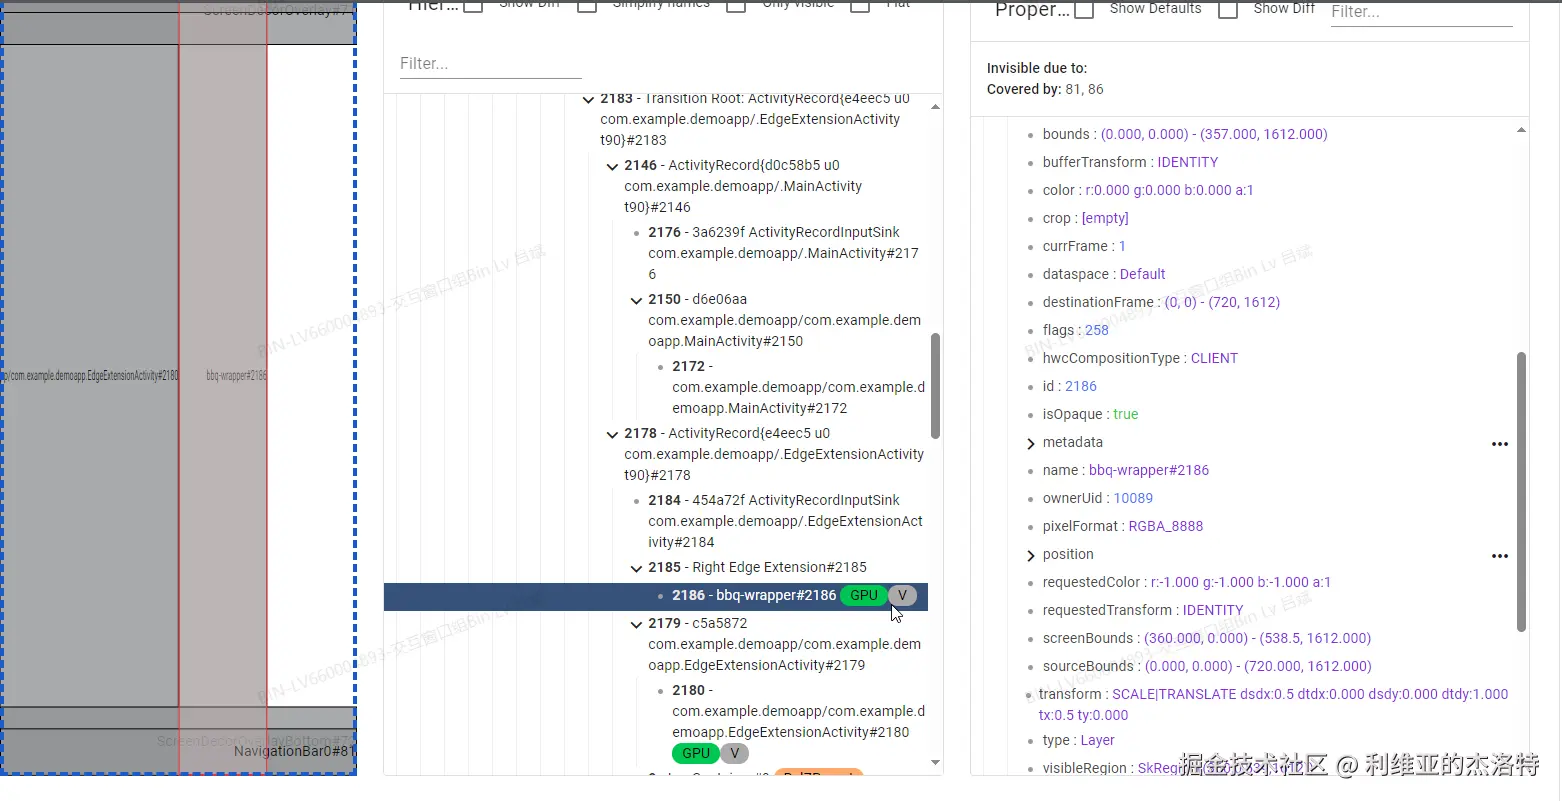Click the requestedColor r:-1.000 property
This screenshot has width=1562, height=801.
(1186, 582)
